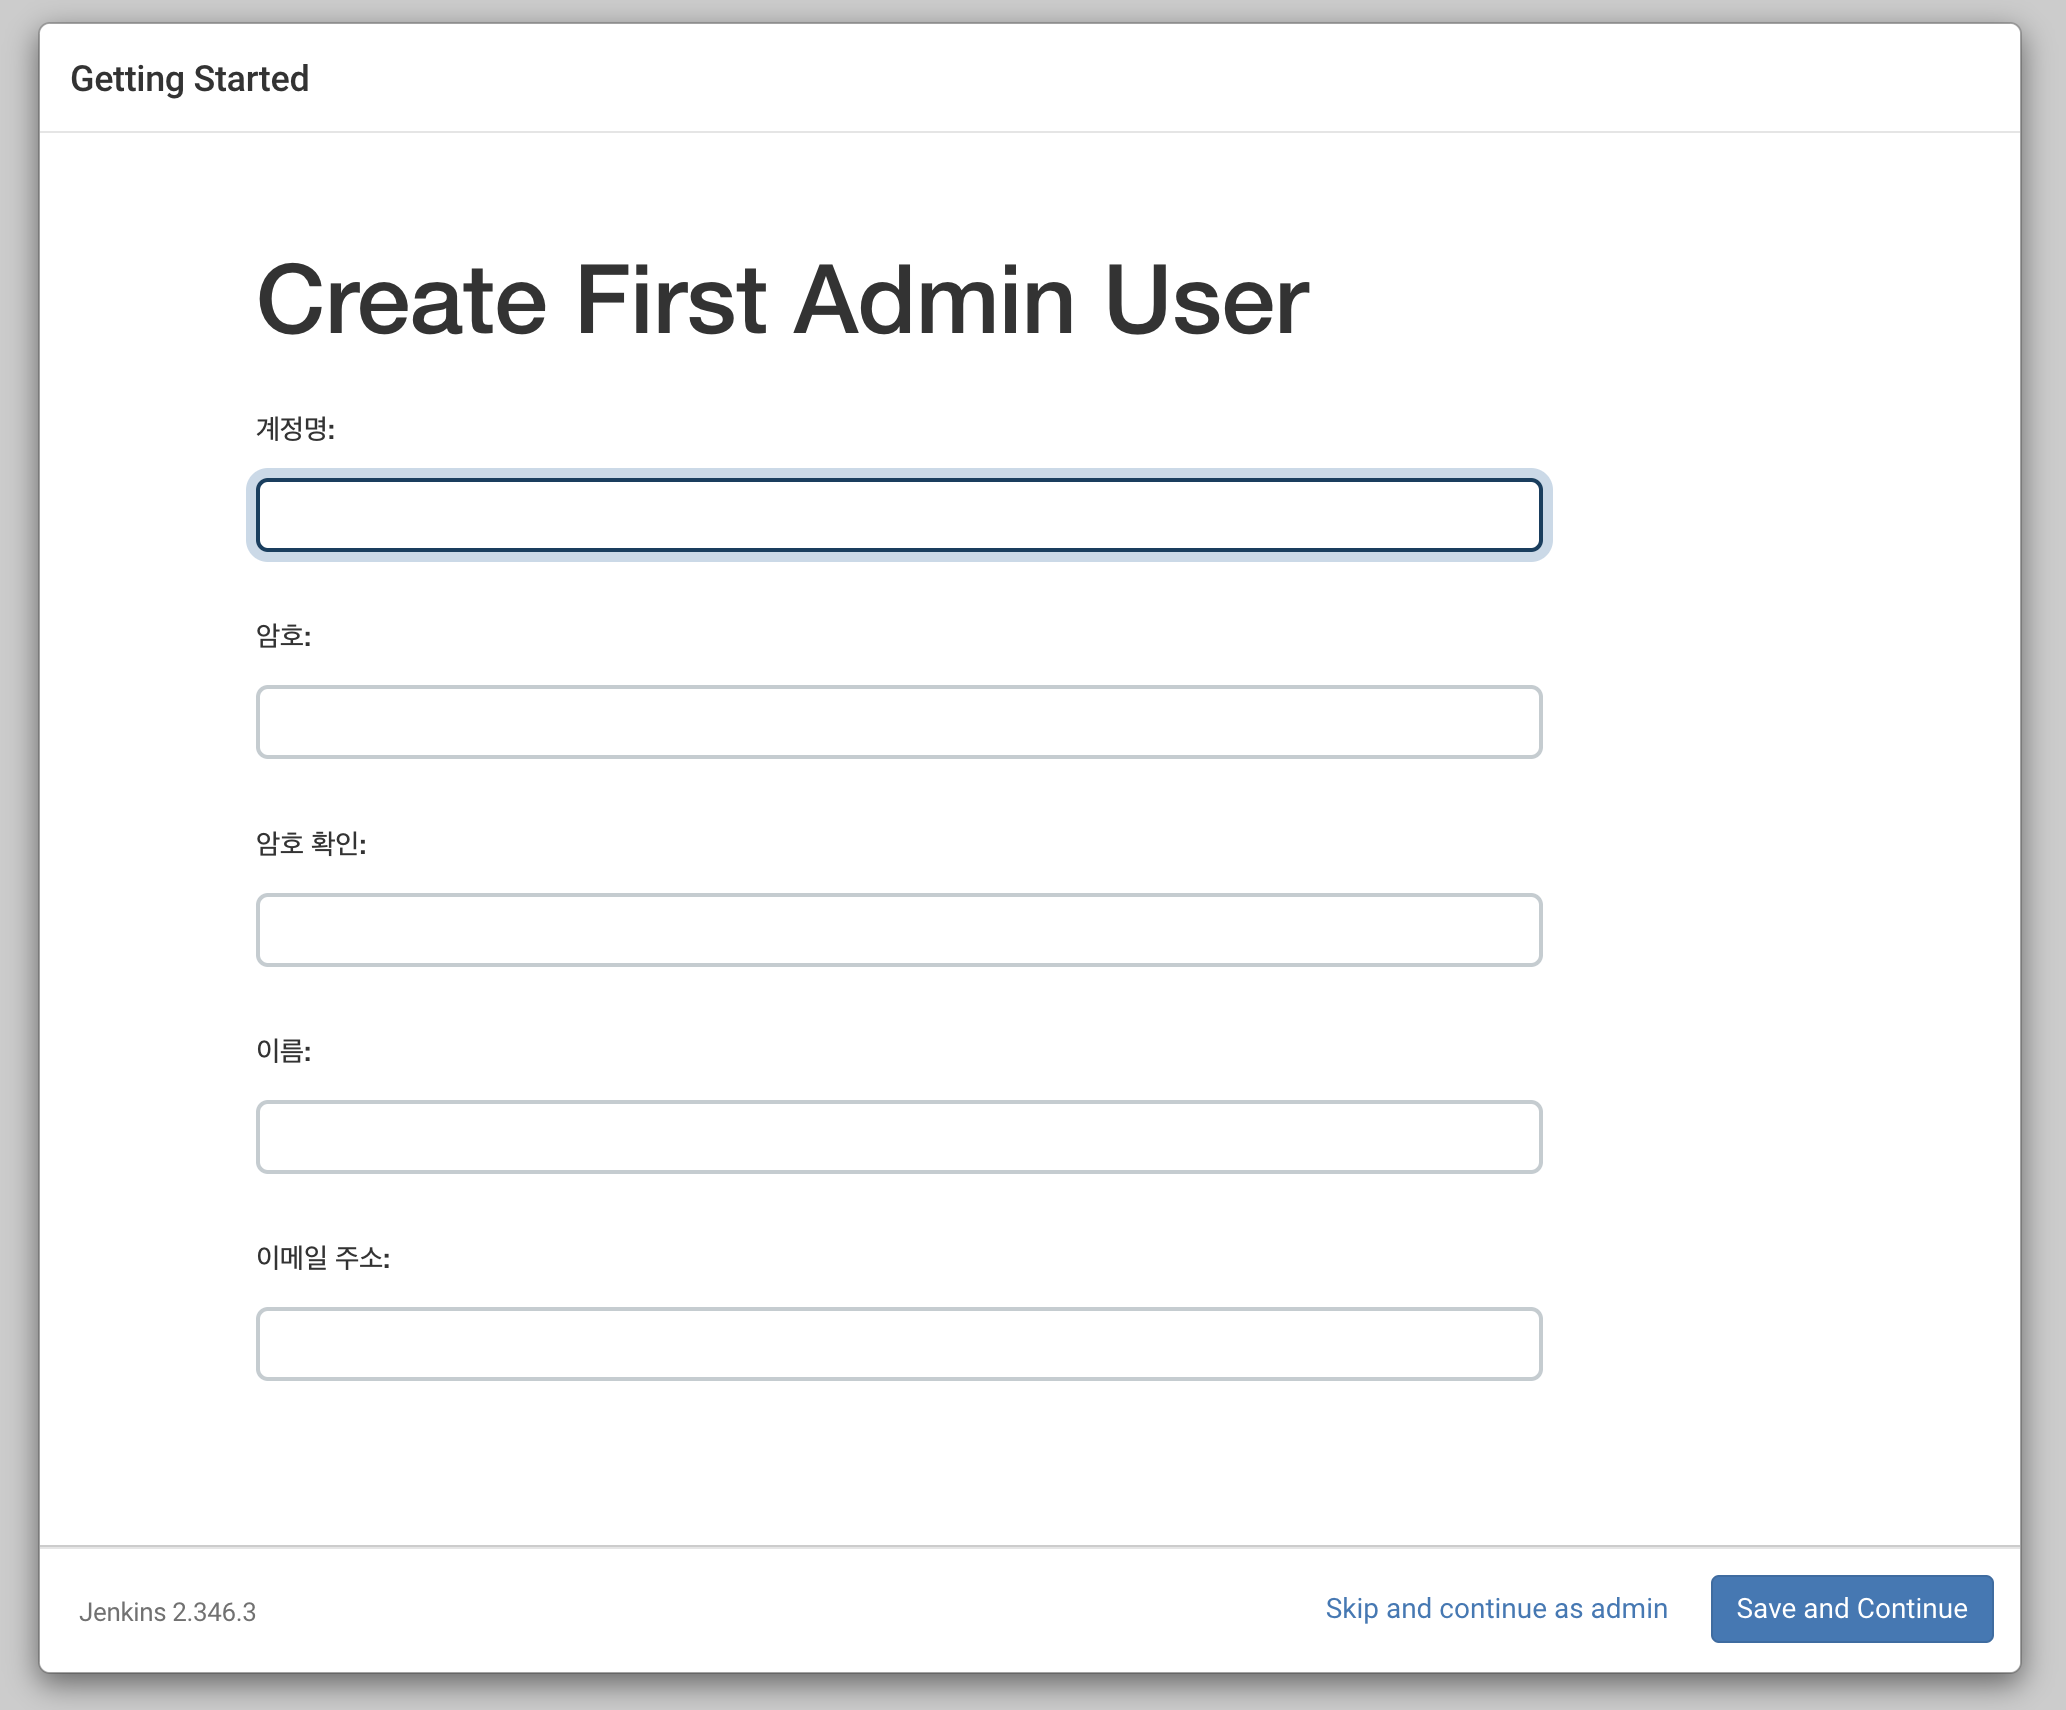Image resolution: width=2066 pixels, height=1710 pixels.
Task: Click the word Started in the header
Action: pyautogui.click(x=251, y=79)
